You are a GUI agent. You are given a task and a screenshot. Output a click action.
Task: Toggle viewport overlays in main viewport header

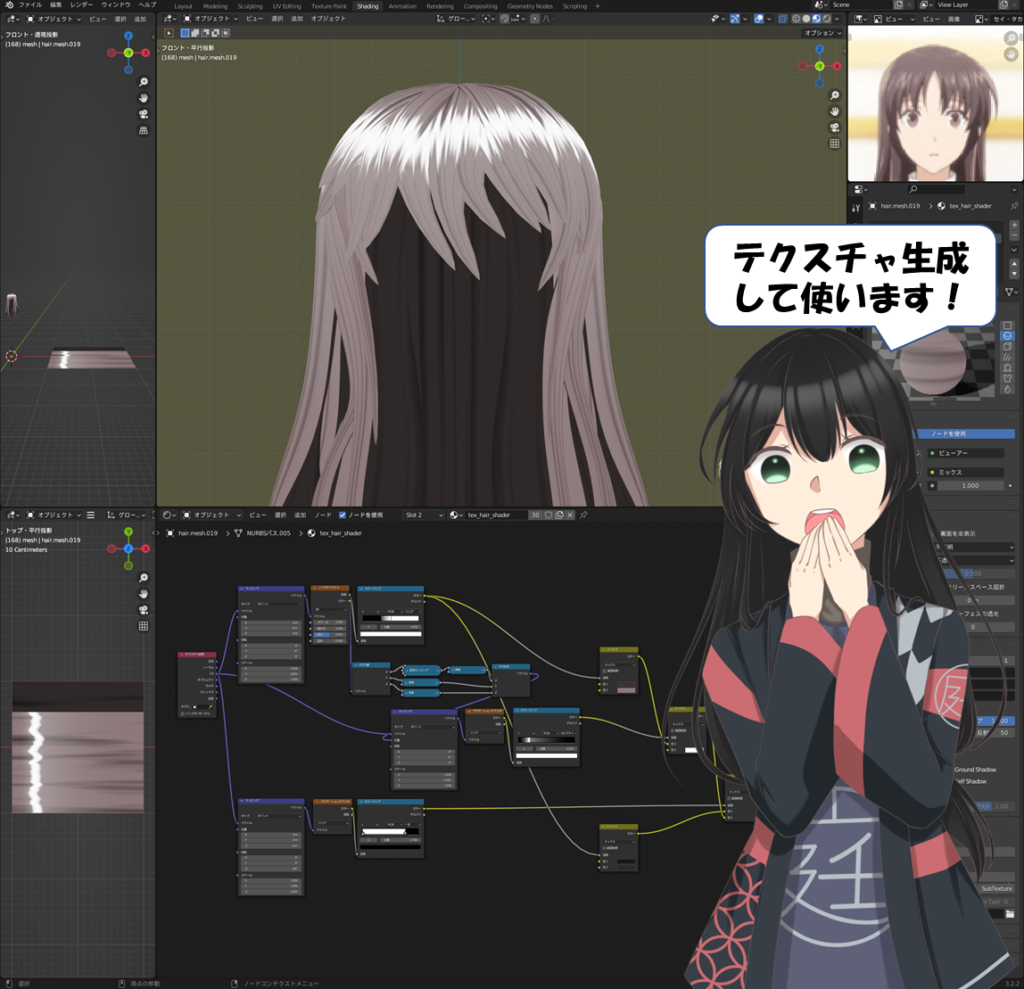click(x=759, y=19)
